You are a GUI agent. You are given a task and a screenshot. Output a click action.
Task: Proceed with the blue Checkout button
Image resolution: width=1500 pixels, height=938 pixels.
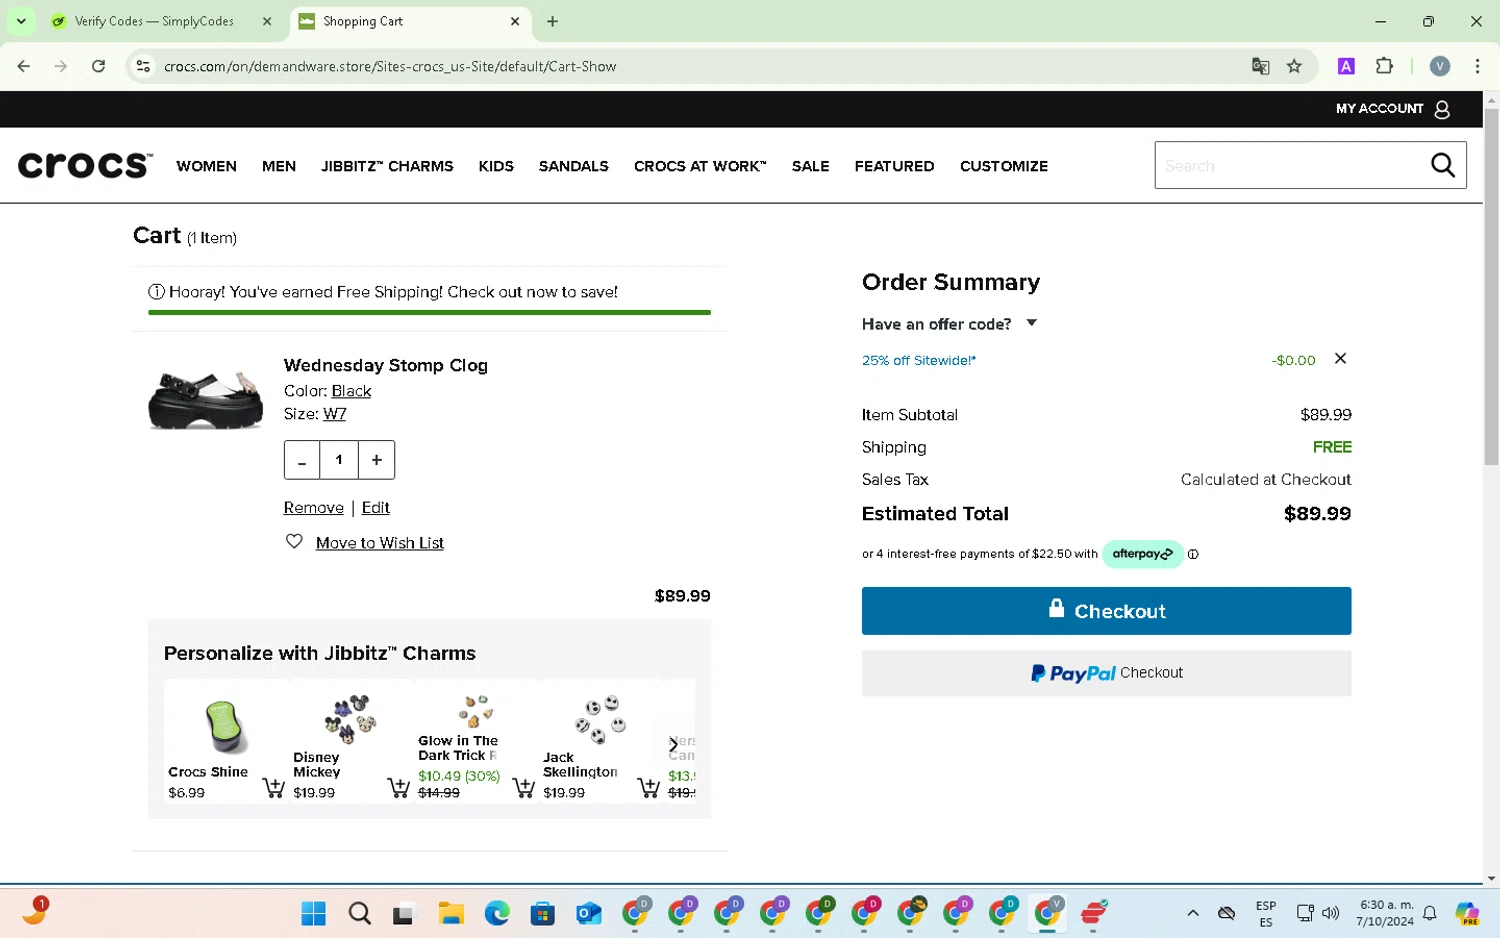[1106, 611]
